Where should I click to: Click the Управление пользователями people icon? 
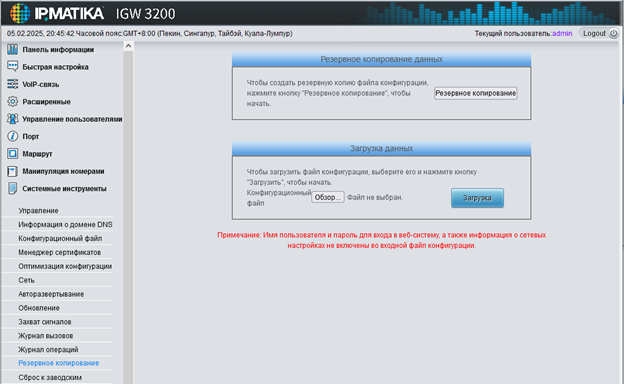point(12,119)
